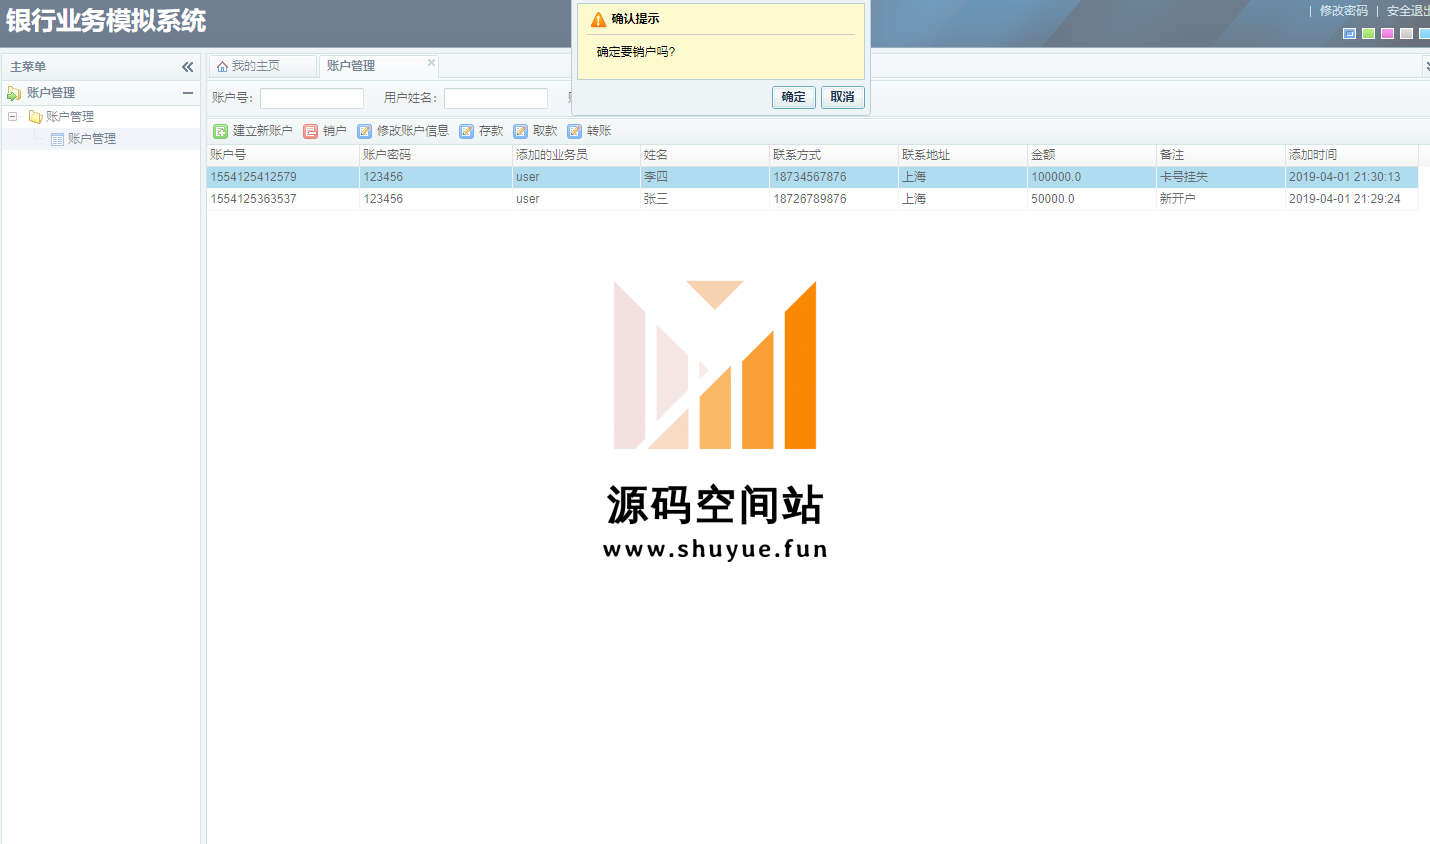Focus the 用户姓名 search input field
Viewport: 1430px width, 844px height.
pyautogui.click(x=496, y=98)
